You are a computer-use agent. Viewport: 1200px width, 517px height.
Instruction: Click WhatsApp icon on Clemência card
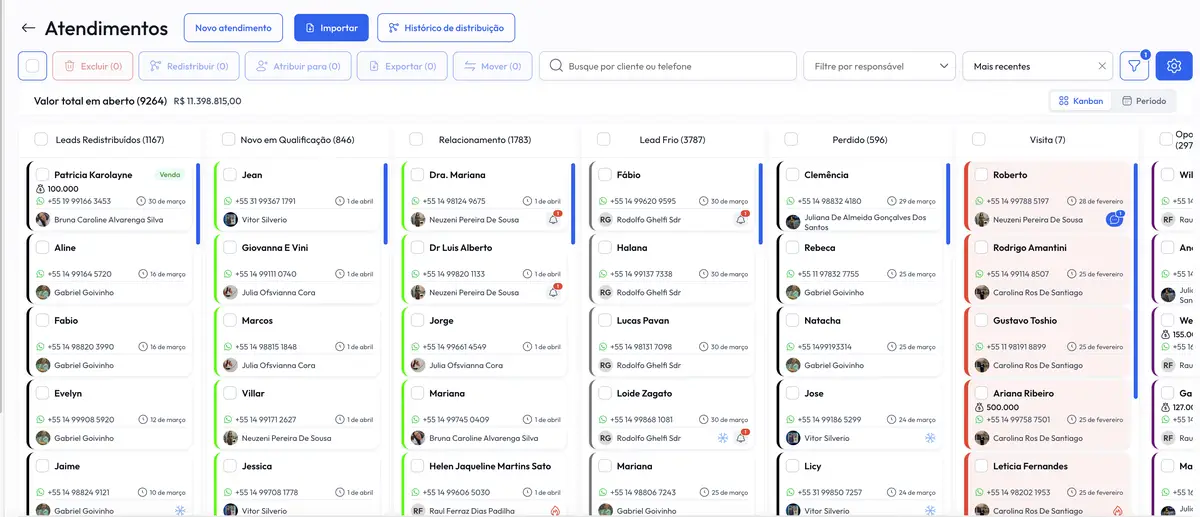pos(791,201)
